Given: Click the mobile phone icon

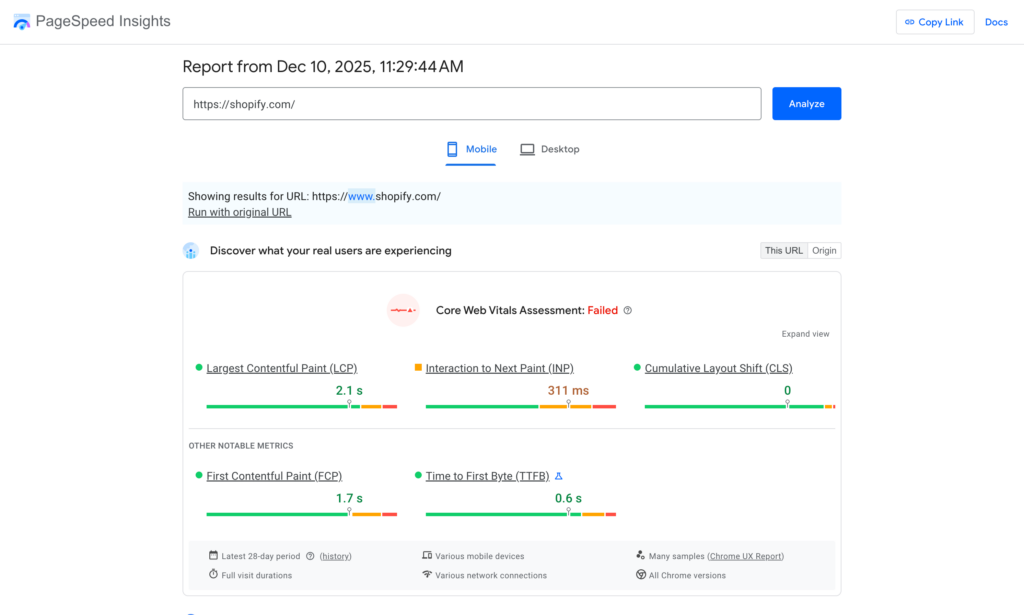Looking at the screenshot, I should coord(452,150).
